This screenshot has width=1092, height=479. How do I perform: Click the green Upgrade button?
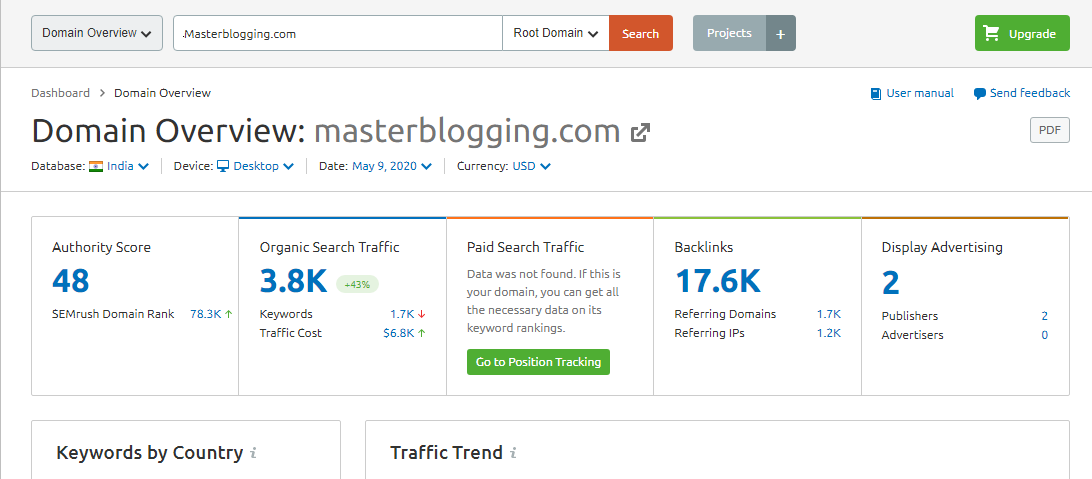(1022, 33)
